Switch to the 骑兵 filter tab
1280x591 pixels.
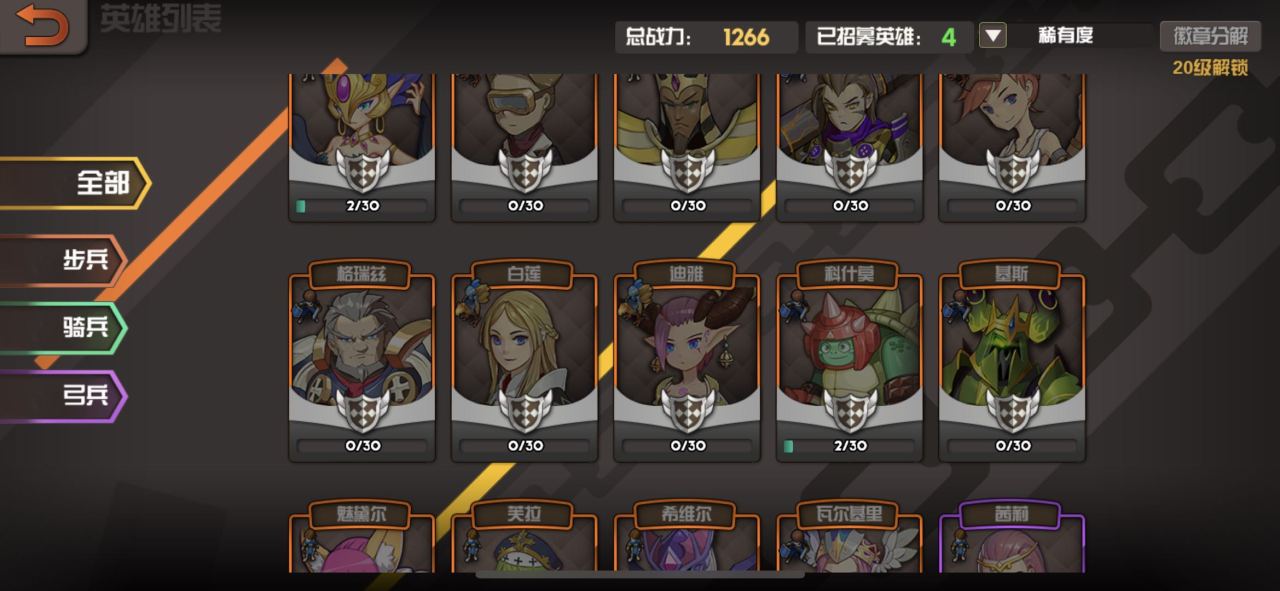62,328
